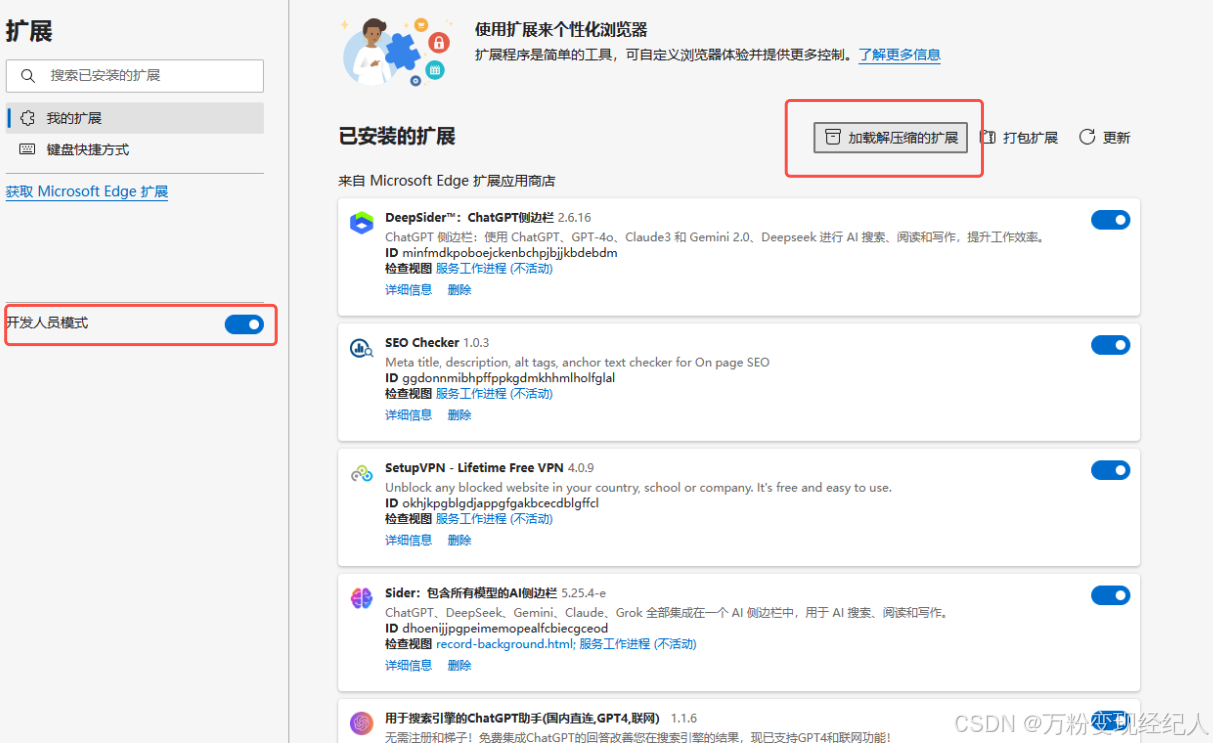This screenshot has width=1213, height=743.
Task: Click 删除 for DeepSider
Action: point(459,290)
